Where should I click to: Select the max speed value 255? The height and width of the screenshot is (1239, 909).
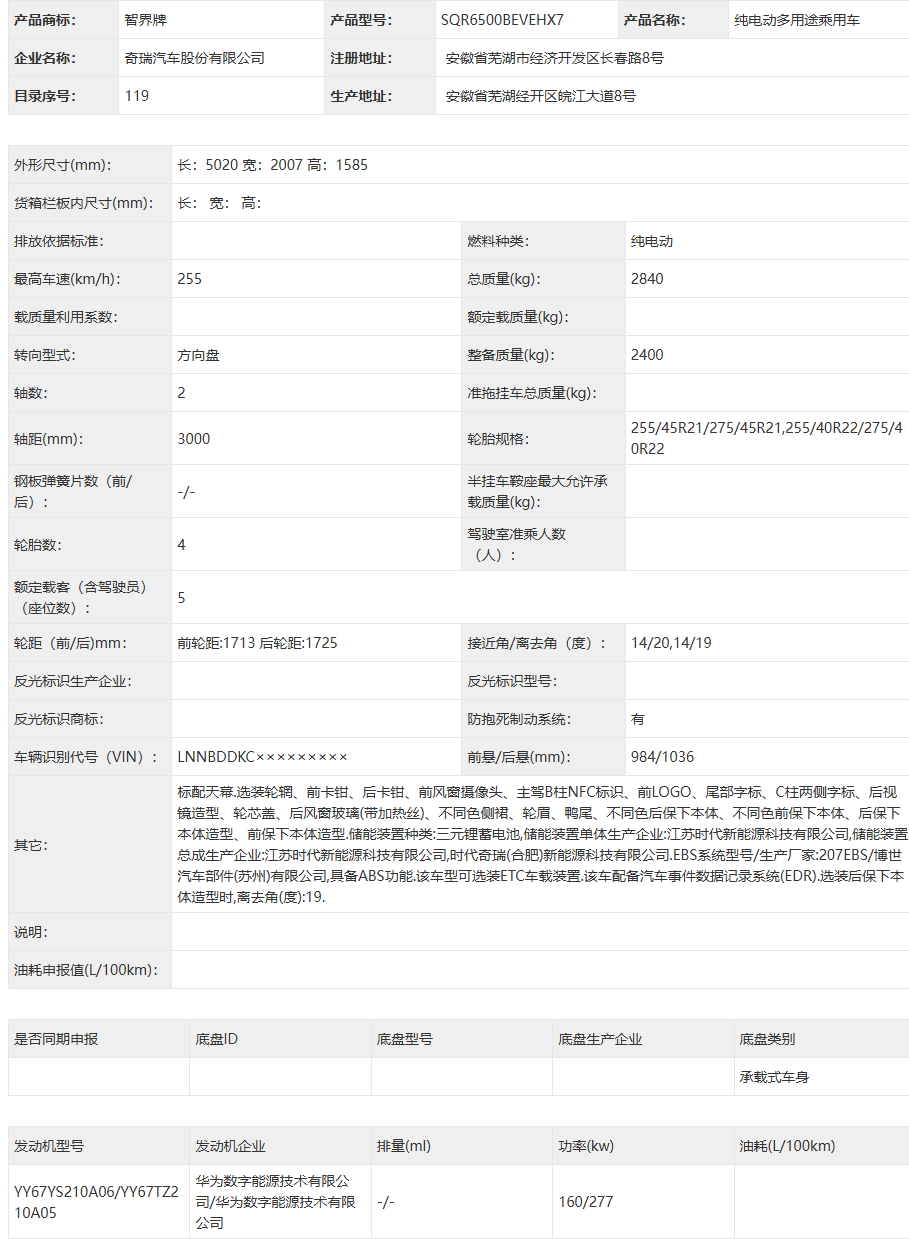coord(189,279)
